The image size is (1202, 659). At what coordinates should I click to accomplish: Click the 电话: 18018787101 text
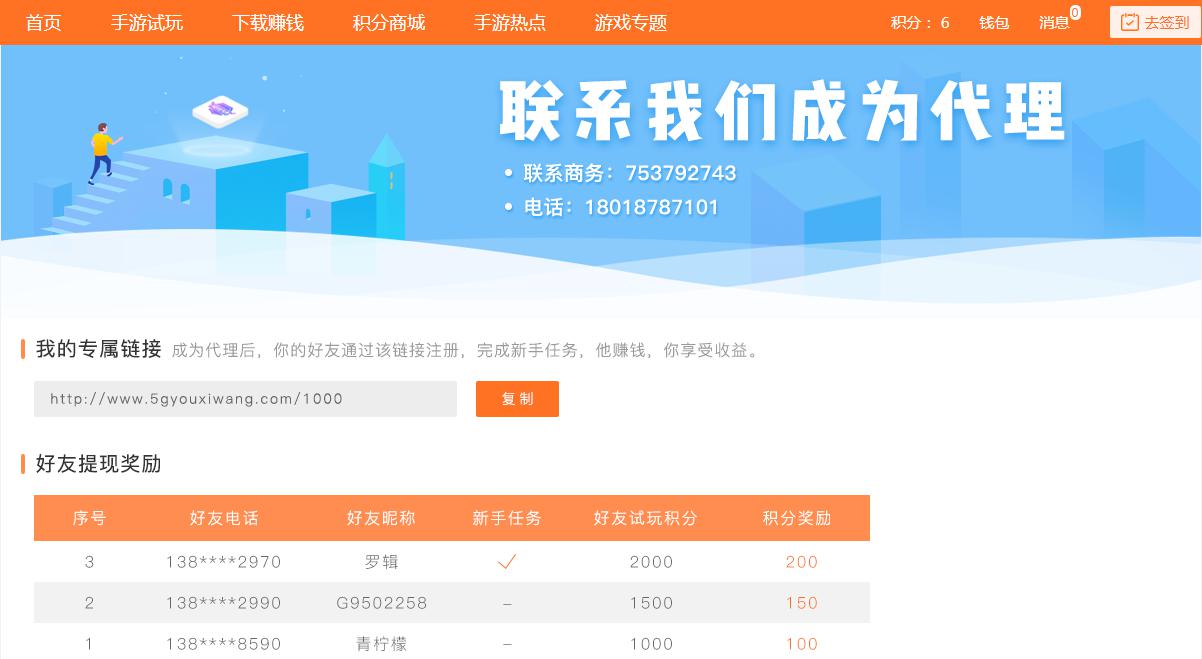(x=621, y=207)
